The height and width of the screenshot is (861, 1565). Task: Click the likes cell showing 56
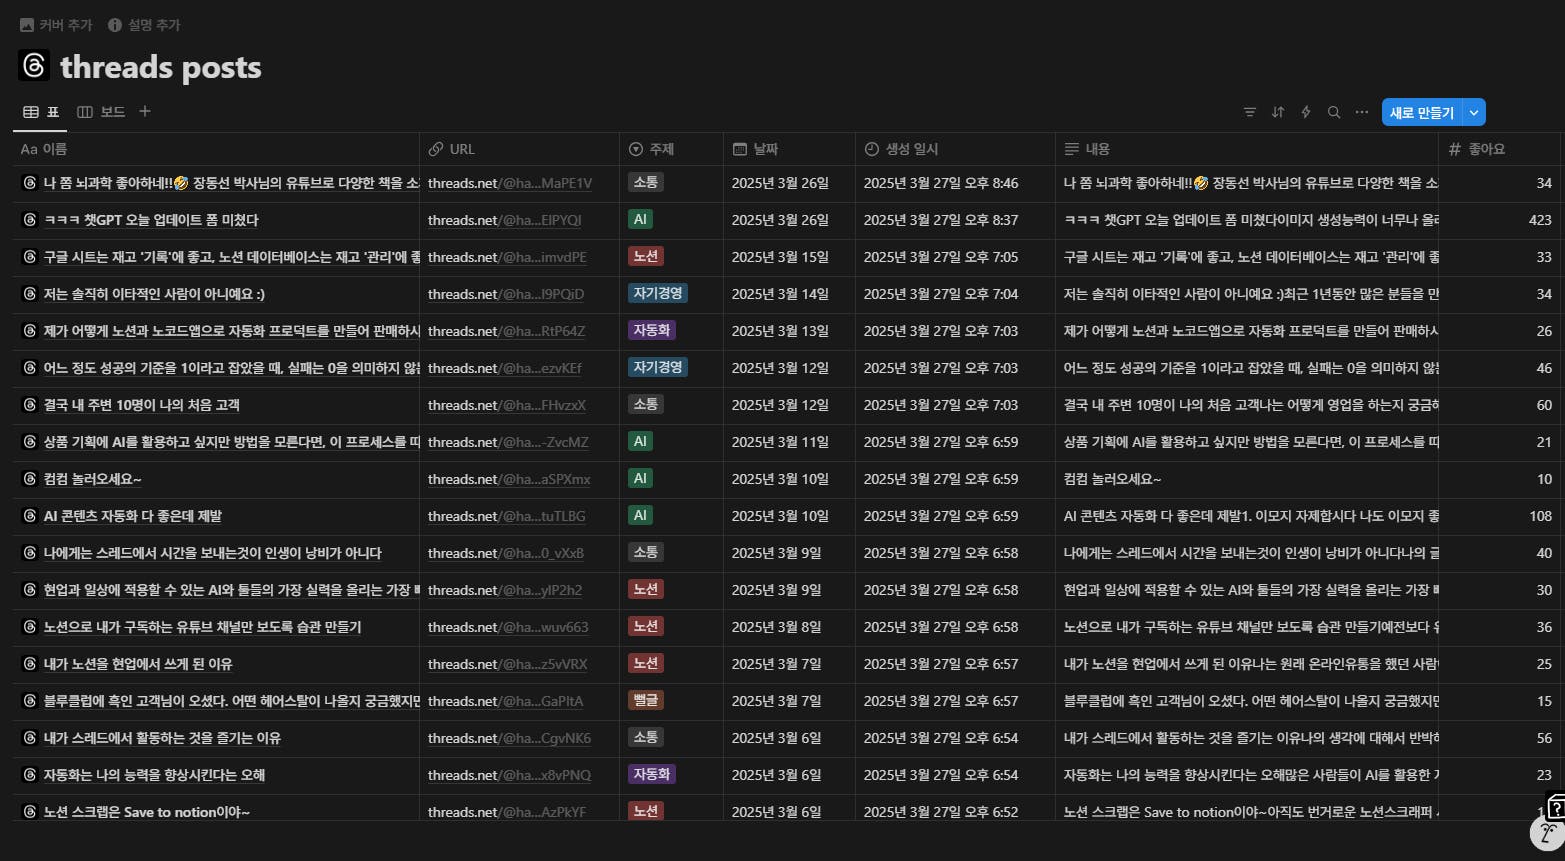tap(1500, 738)
